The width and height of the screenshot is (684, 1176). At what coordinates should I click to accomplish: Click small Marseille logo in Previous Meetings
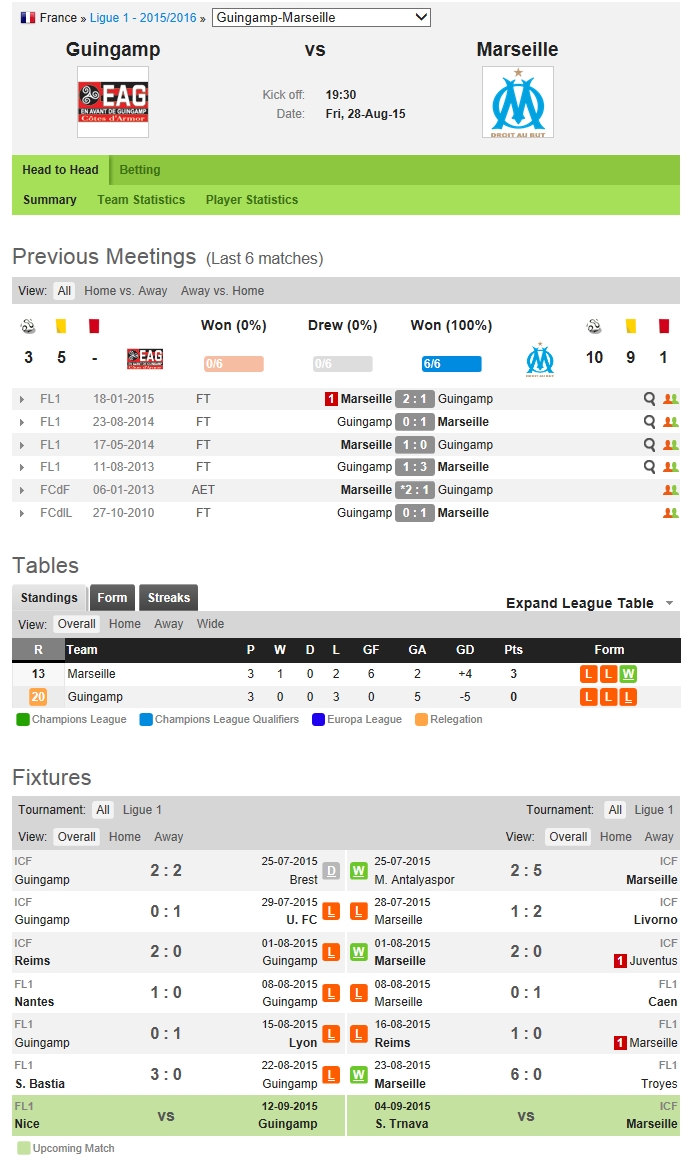point(540,359)
